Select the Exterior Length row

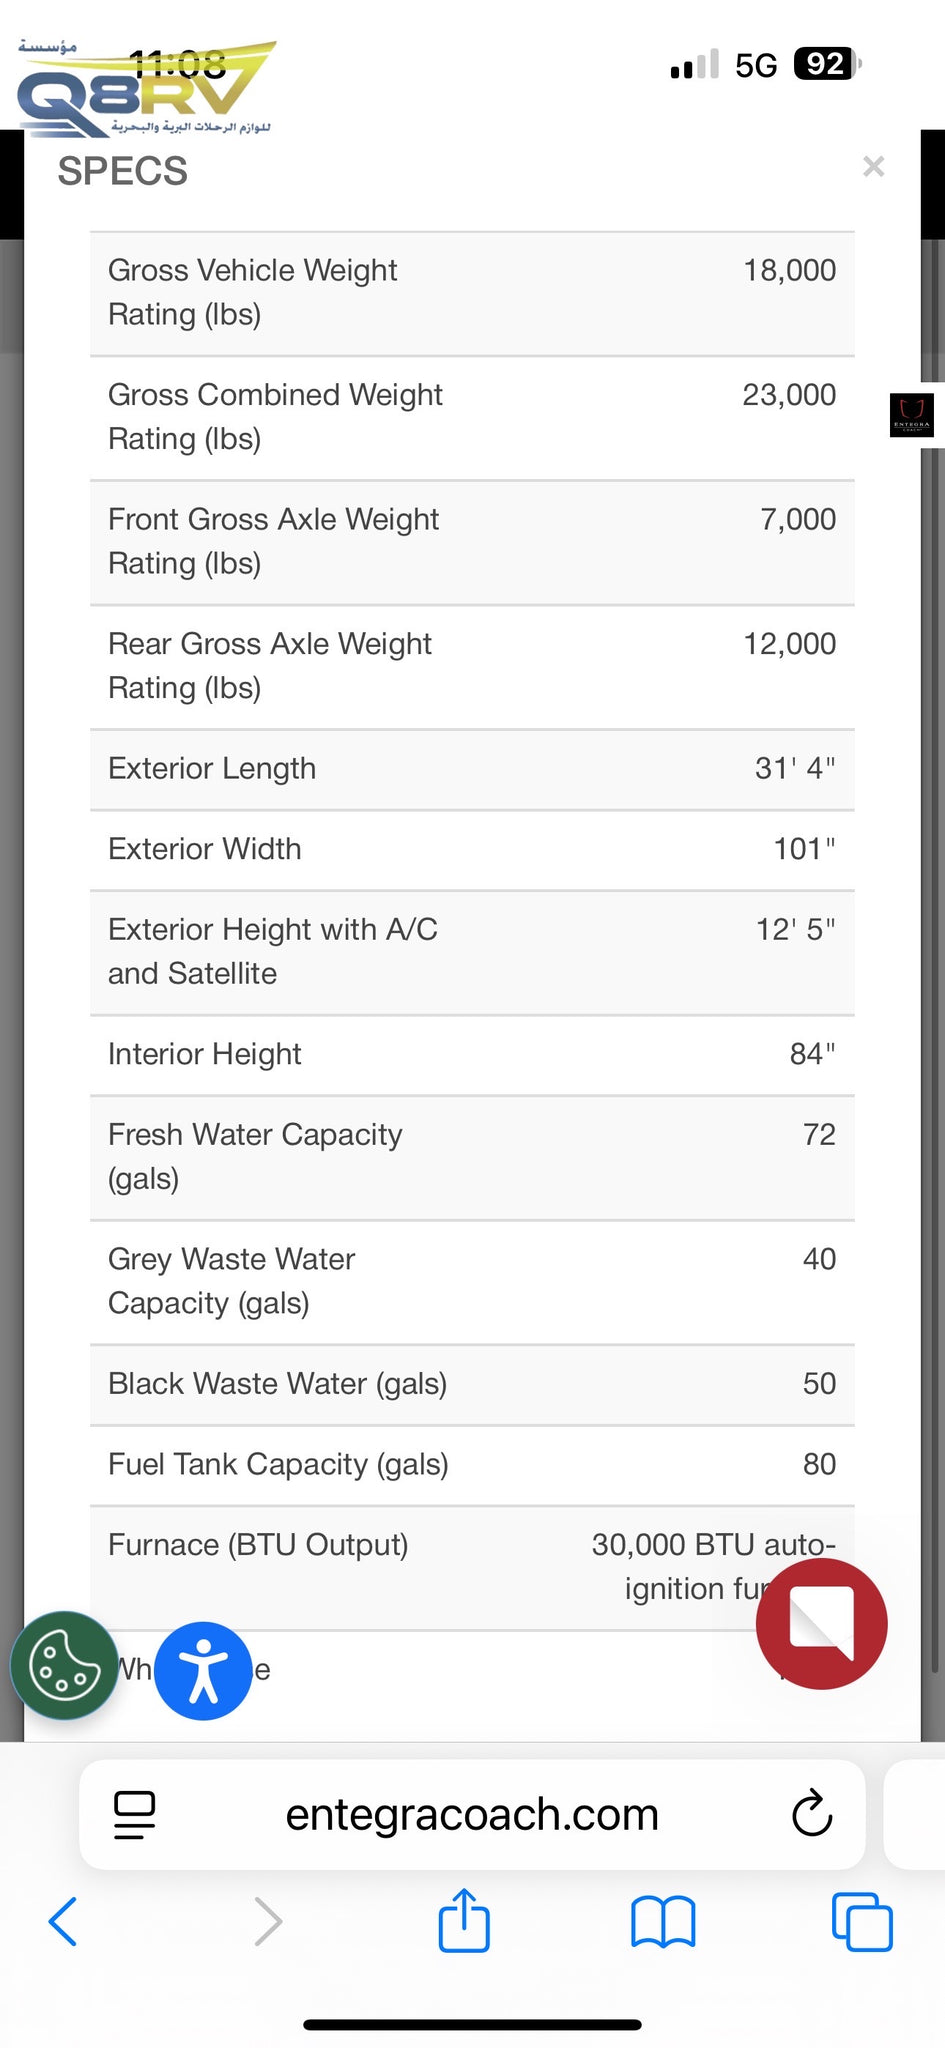pyautogui.click(x=472, y=769)
